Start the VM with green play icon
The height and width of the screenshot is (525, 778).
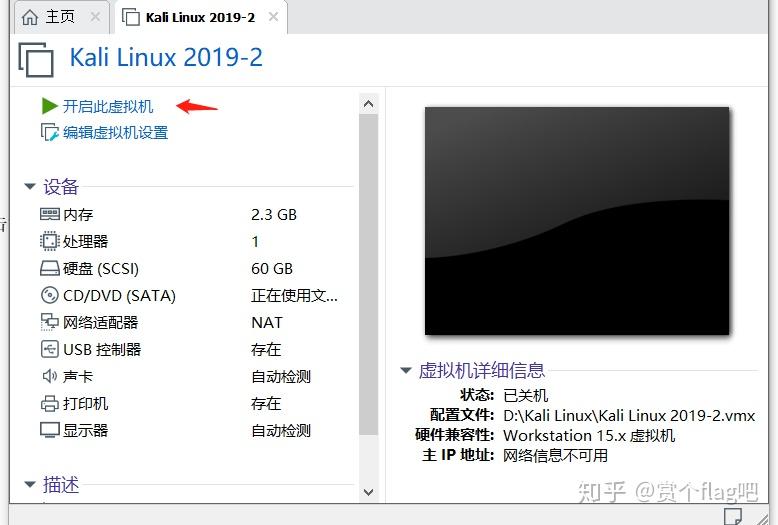49,106
